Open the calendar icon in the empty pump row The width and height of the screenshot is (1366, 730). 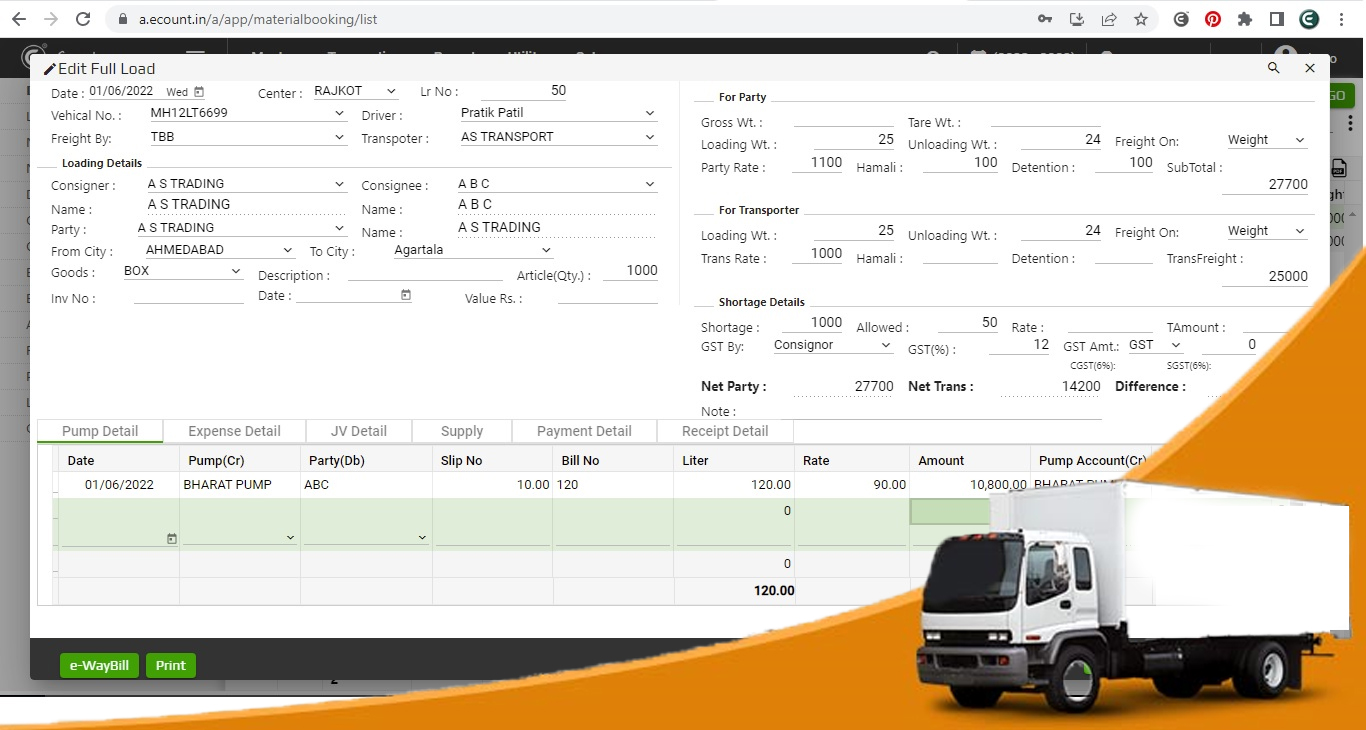(172, 538)
